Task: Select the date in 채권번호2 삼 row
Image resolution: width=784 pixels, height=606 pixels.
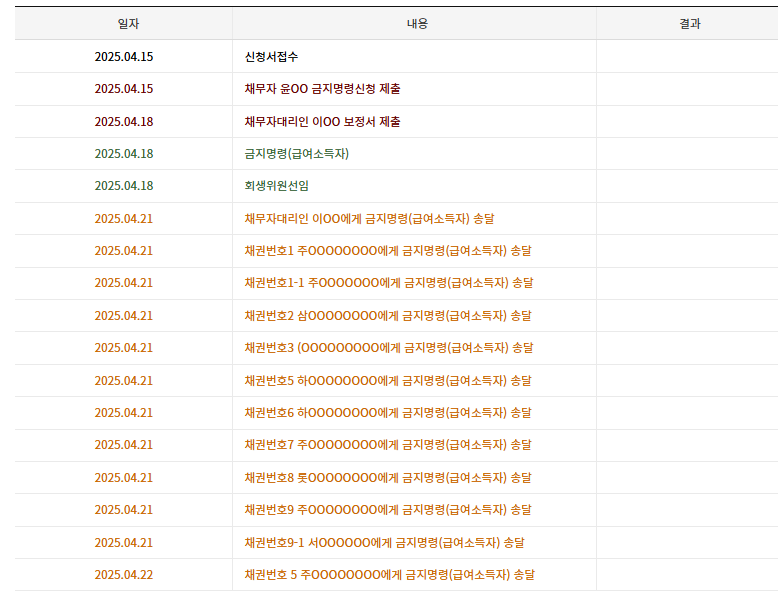Action: tap(124, 316)
